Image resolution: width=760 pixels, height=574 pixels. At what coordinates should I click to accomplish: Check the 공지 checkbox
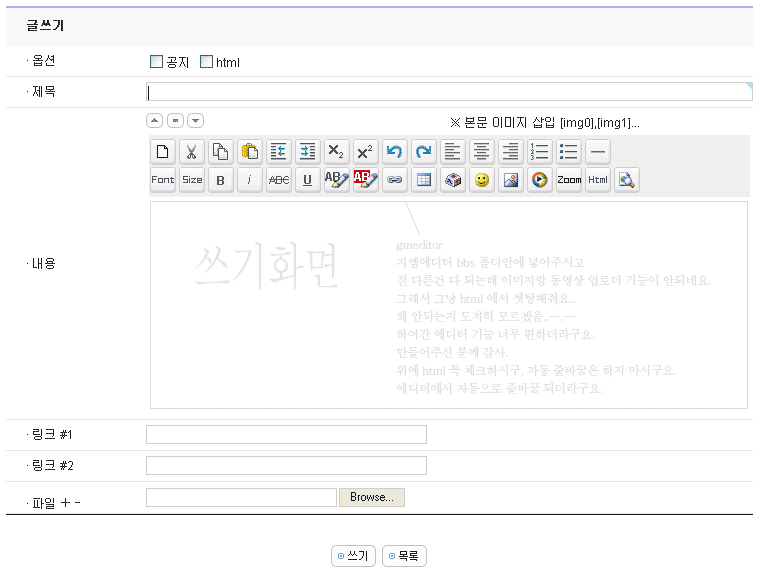point(156,62)
